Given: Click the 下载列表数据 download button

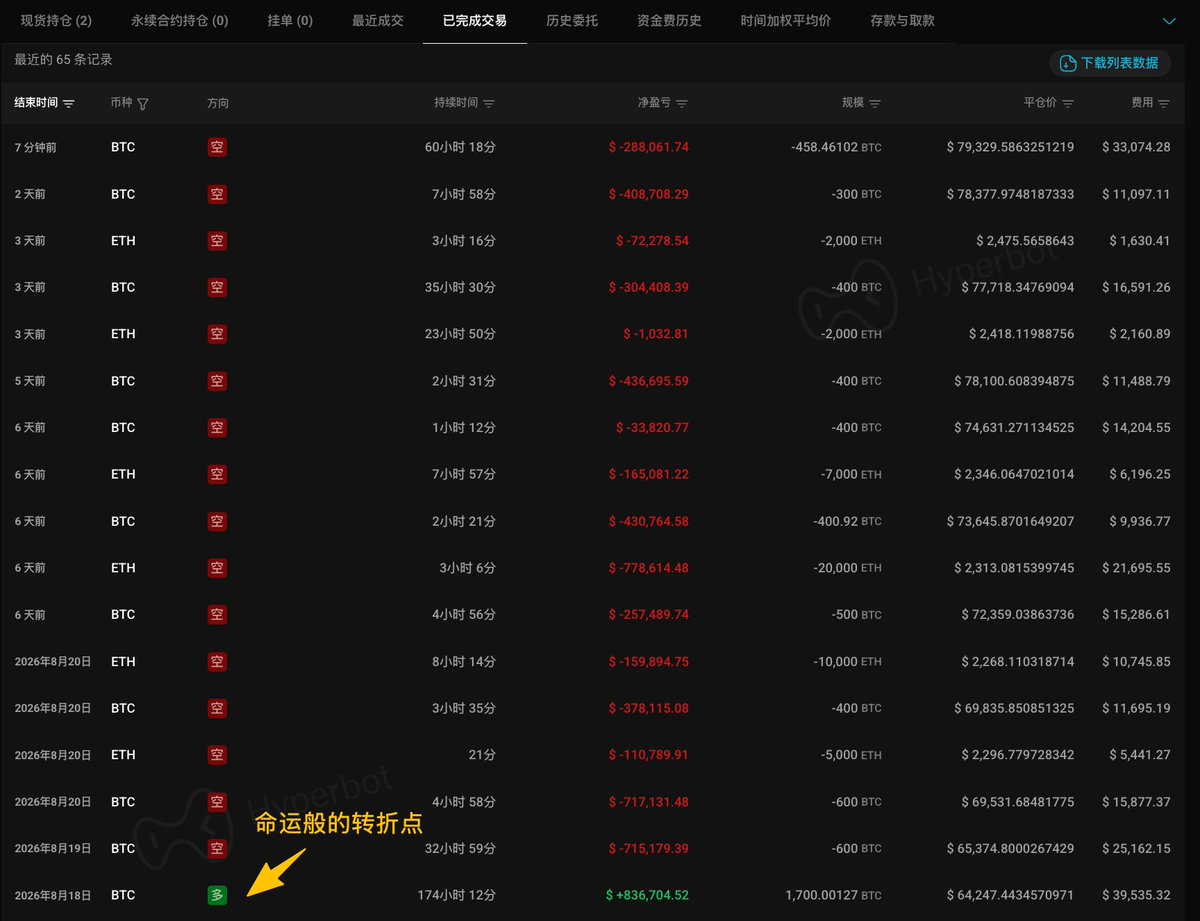Looking at the screenshot, I should (1111, 63).
